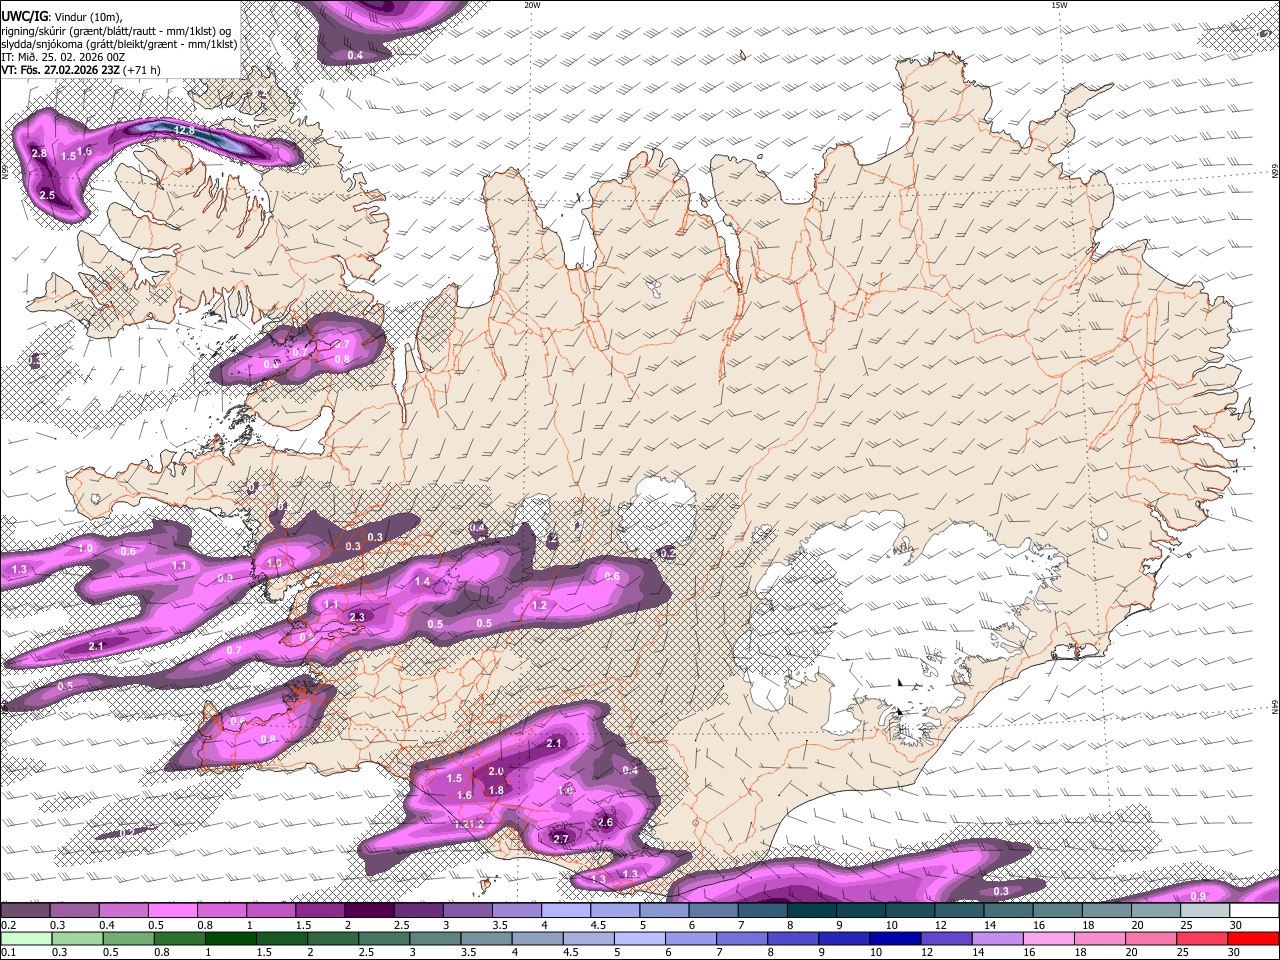Click the 2.3 precipitation value on the map
The image size is (1280, 960).
[357, 618]
